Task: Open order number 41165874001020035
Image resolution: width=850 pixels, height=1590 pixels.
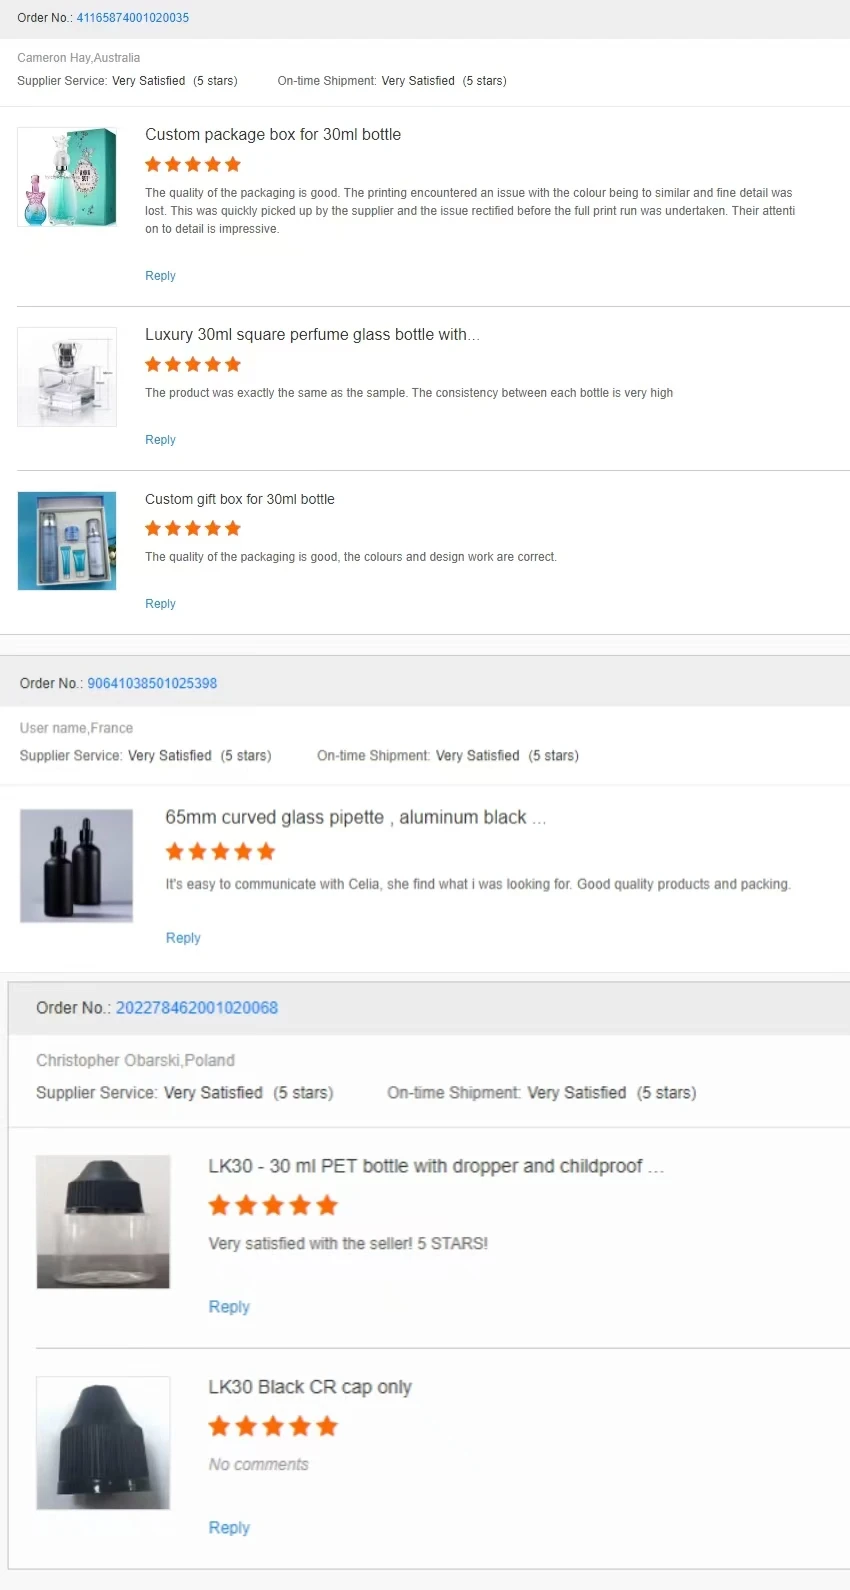Action: [x=133, y=18]
